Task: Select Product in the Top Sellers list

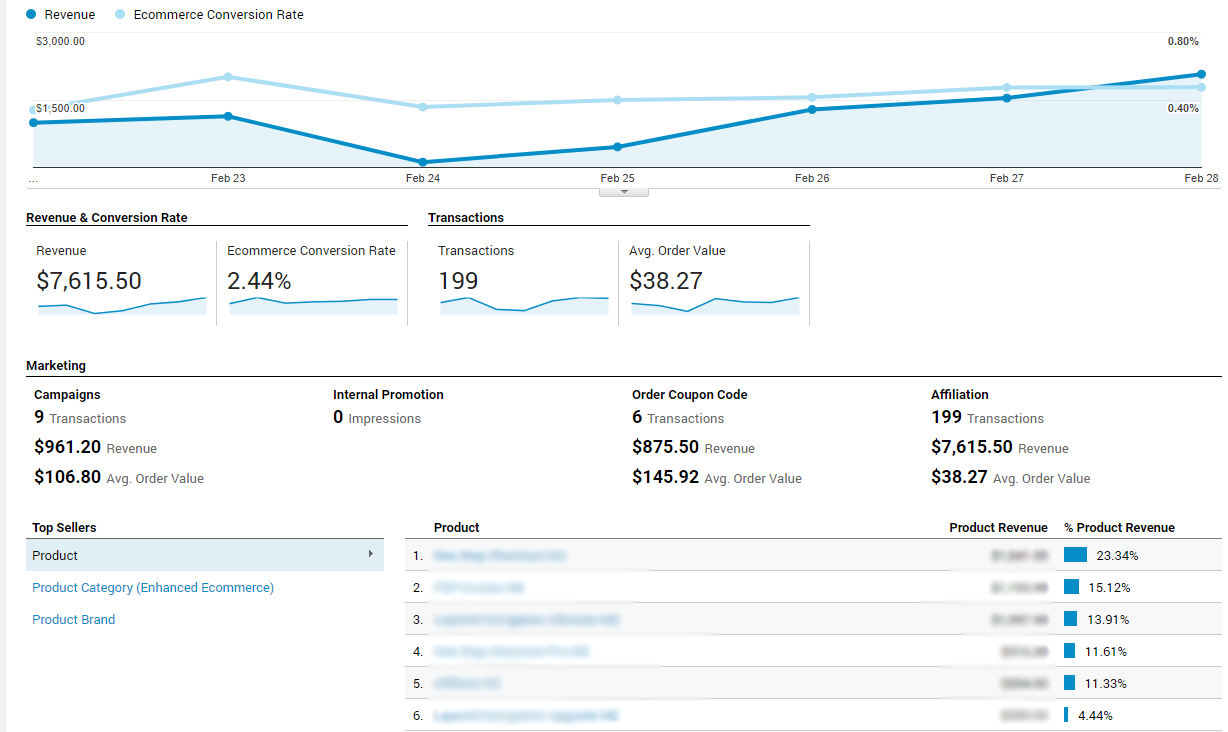Action: (205, 555)
